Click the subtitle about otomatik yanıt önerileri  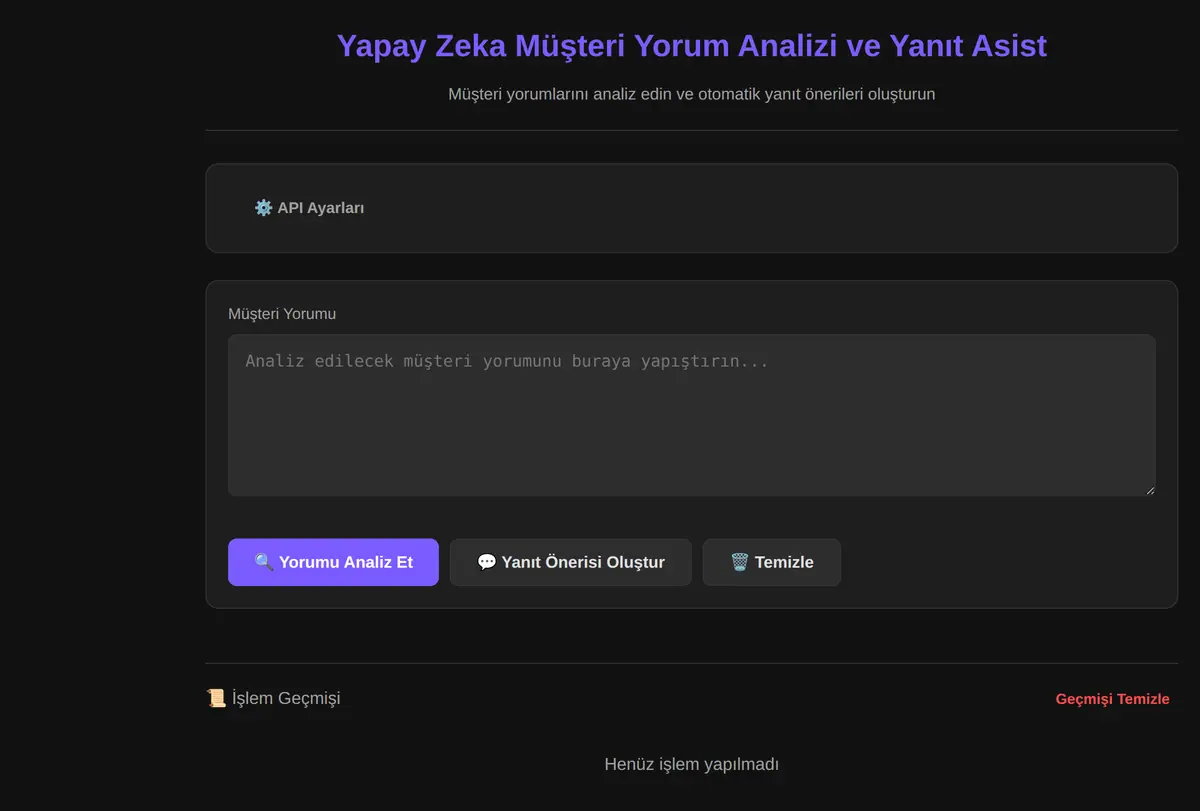(692, 95)
